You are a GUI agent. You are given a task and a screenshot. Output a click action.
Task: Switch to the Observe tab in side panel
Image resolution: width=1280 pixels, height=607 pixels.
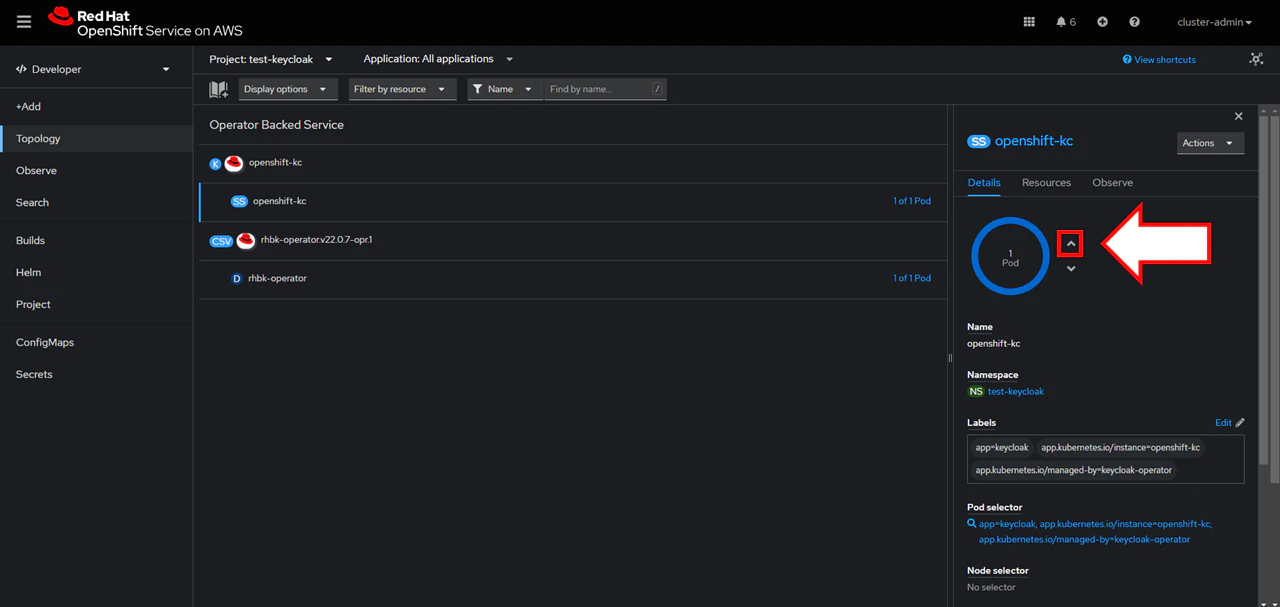pyautogui.click(x=1112, y=183)
